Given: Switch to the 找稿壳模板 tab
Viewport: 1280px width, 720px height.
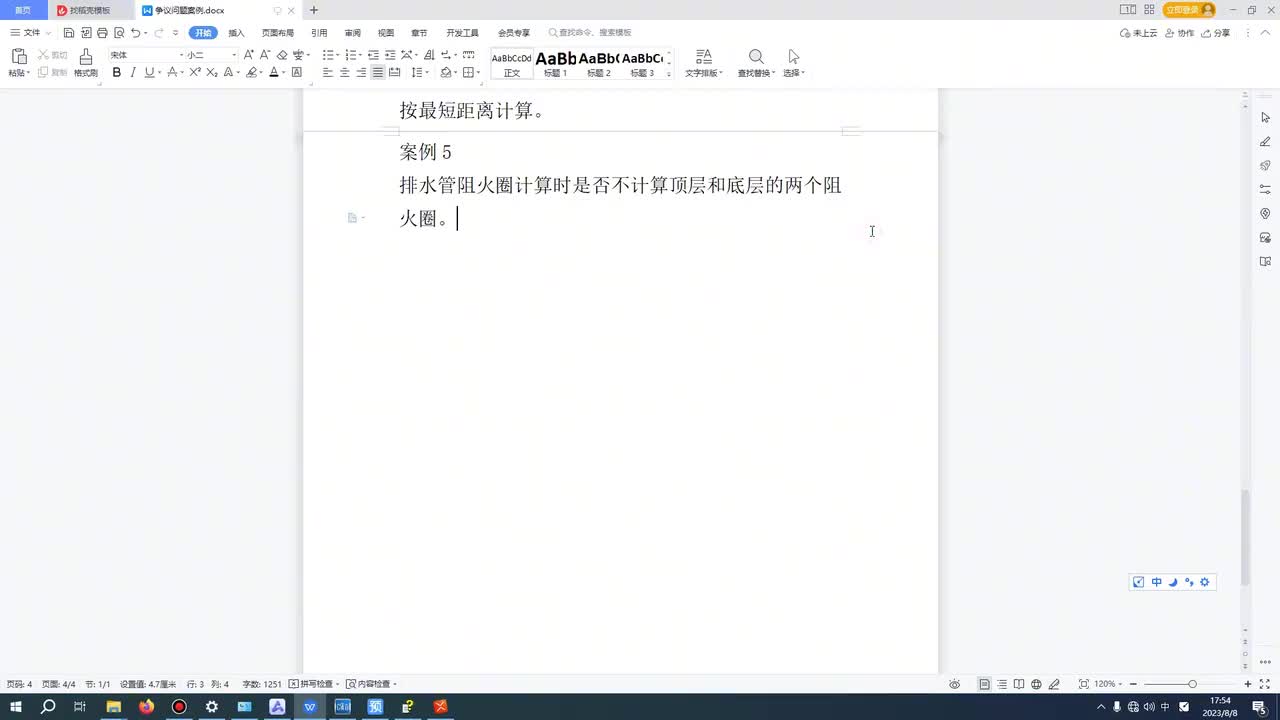Looking at the screenshot, I should click(x=90, y=10).
